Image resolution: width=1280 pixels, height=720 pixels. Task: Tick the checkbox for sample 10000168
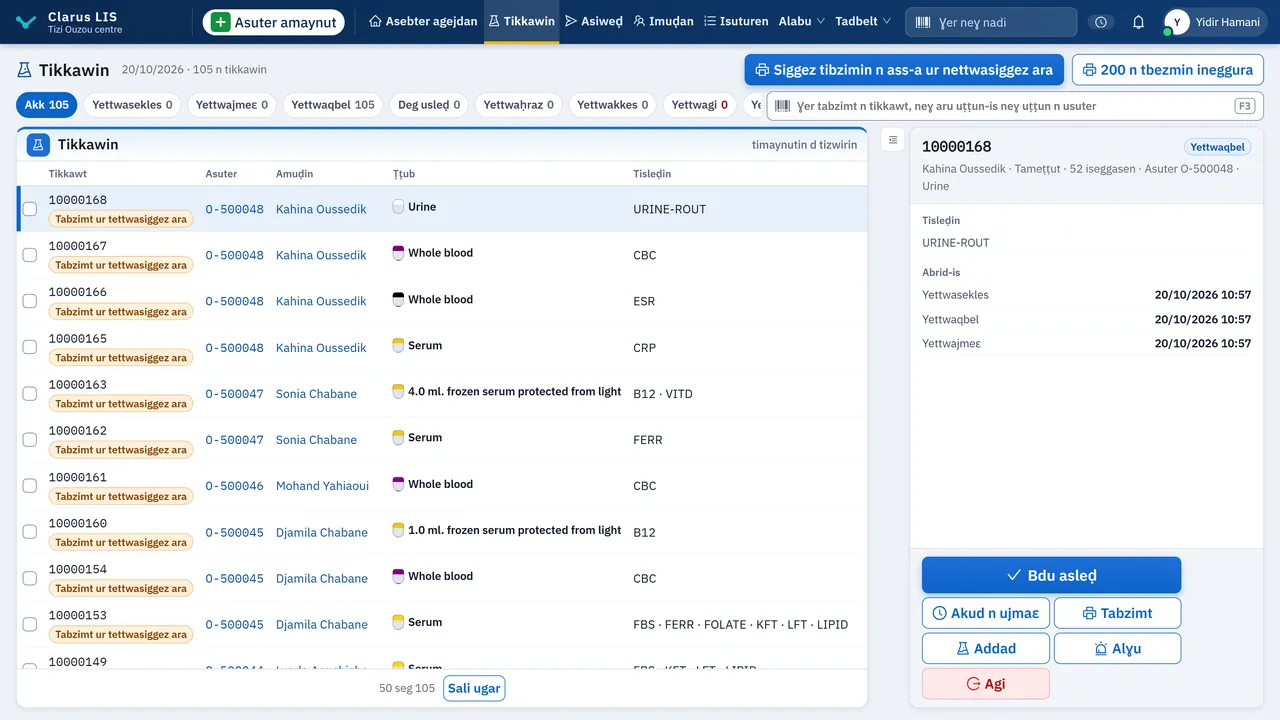pos(30,209)
